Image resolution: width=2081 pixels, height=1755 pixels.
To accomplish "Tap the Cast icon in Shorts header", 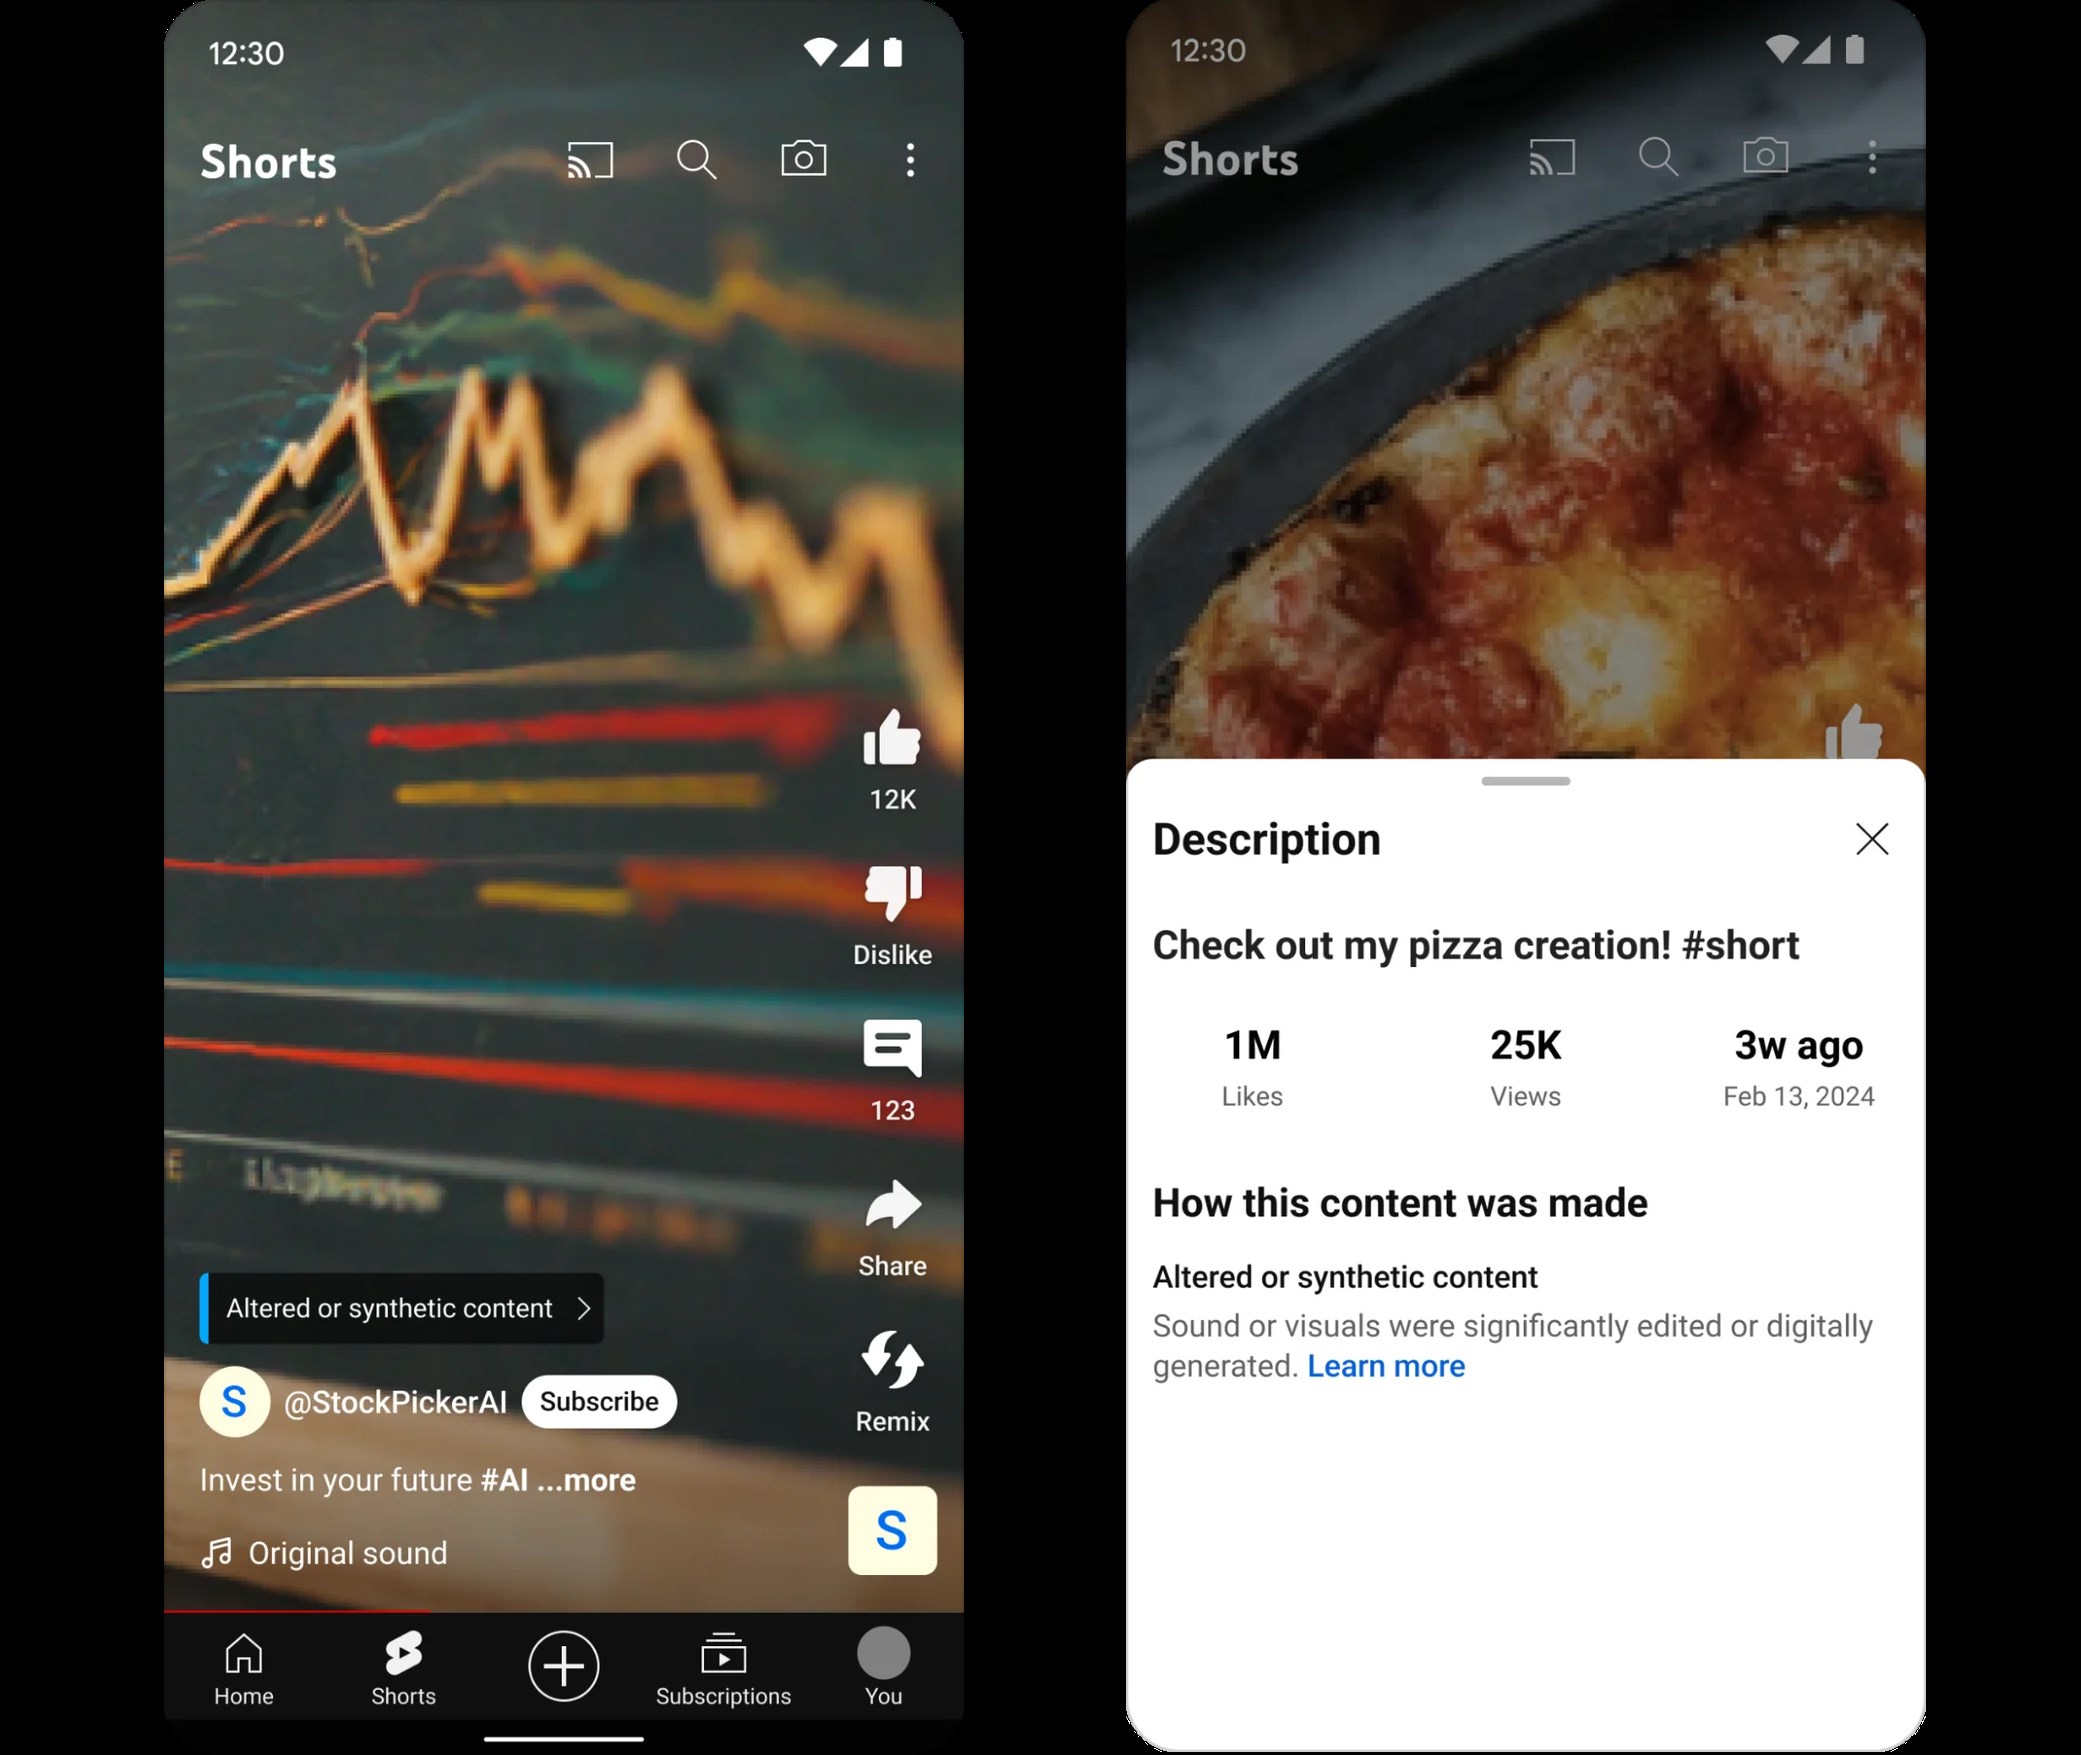I will pos(590,160).
